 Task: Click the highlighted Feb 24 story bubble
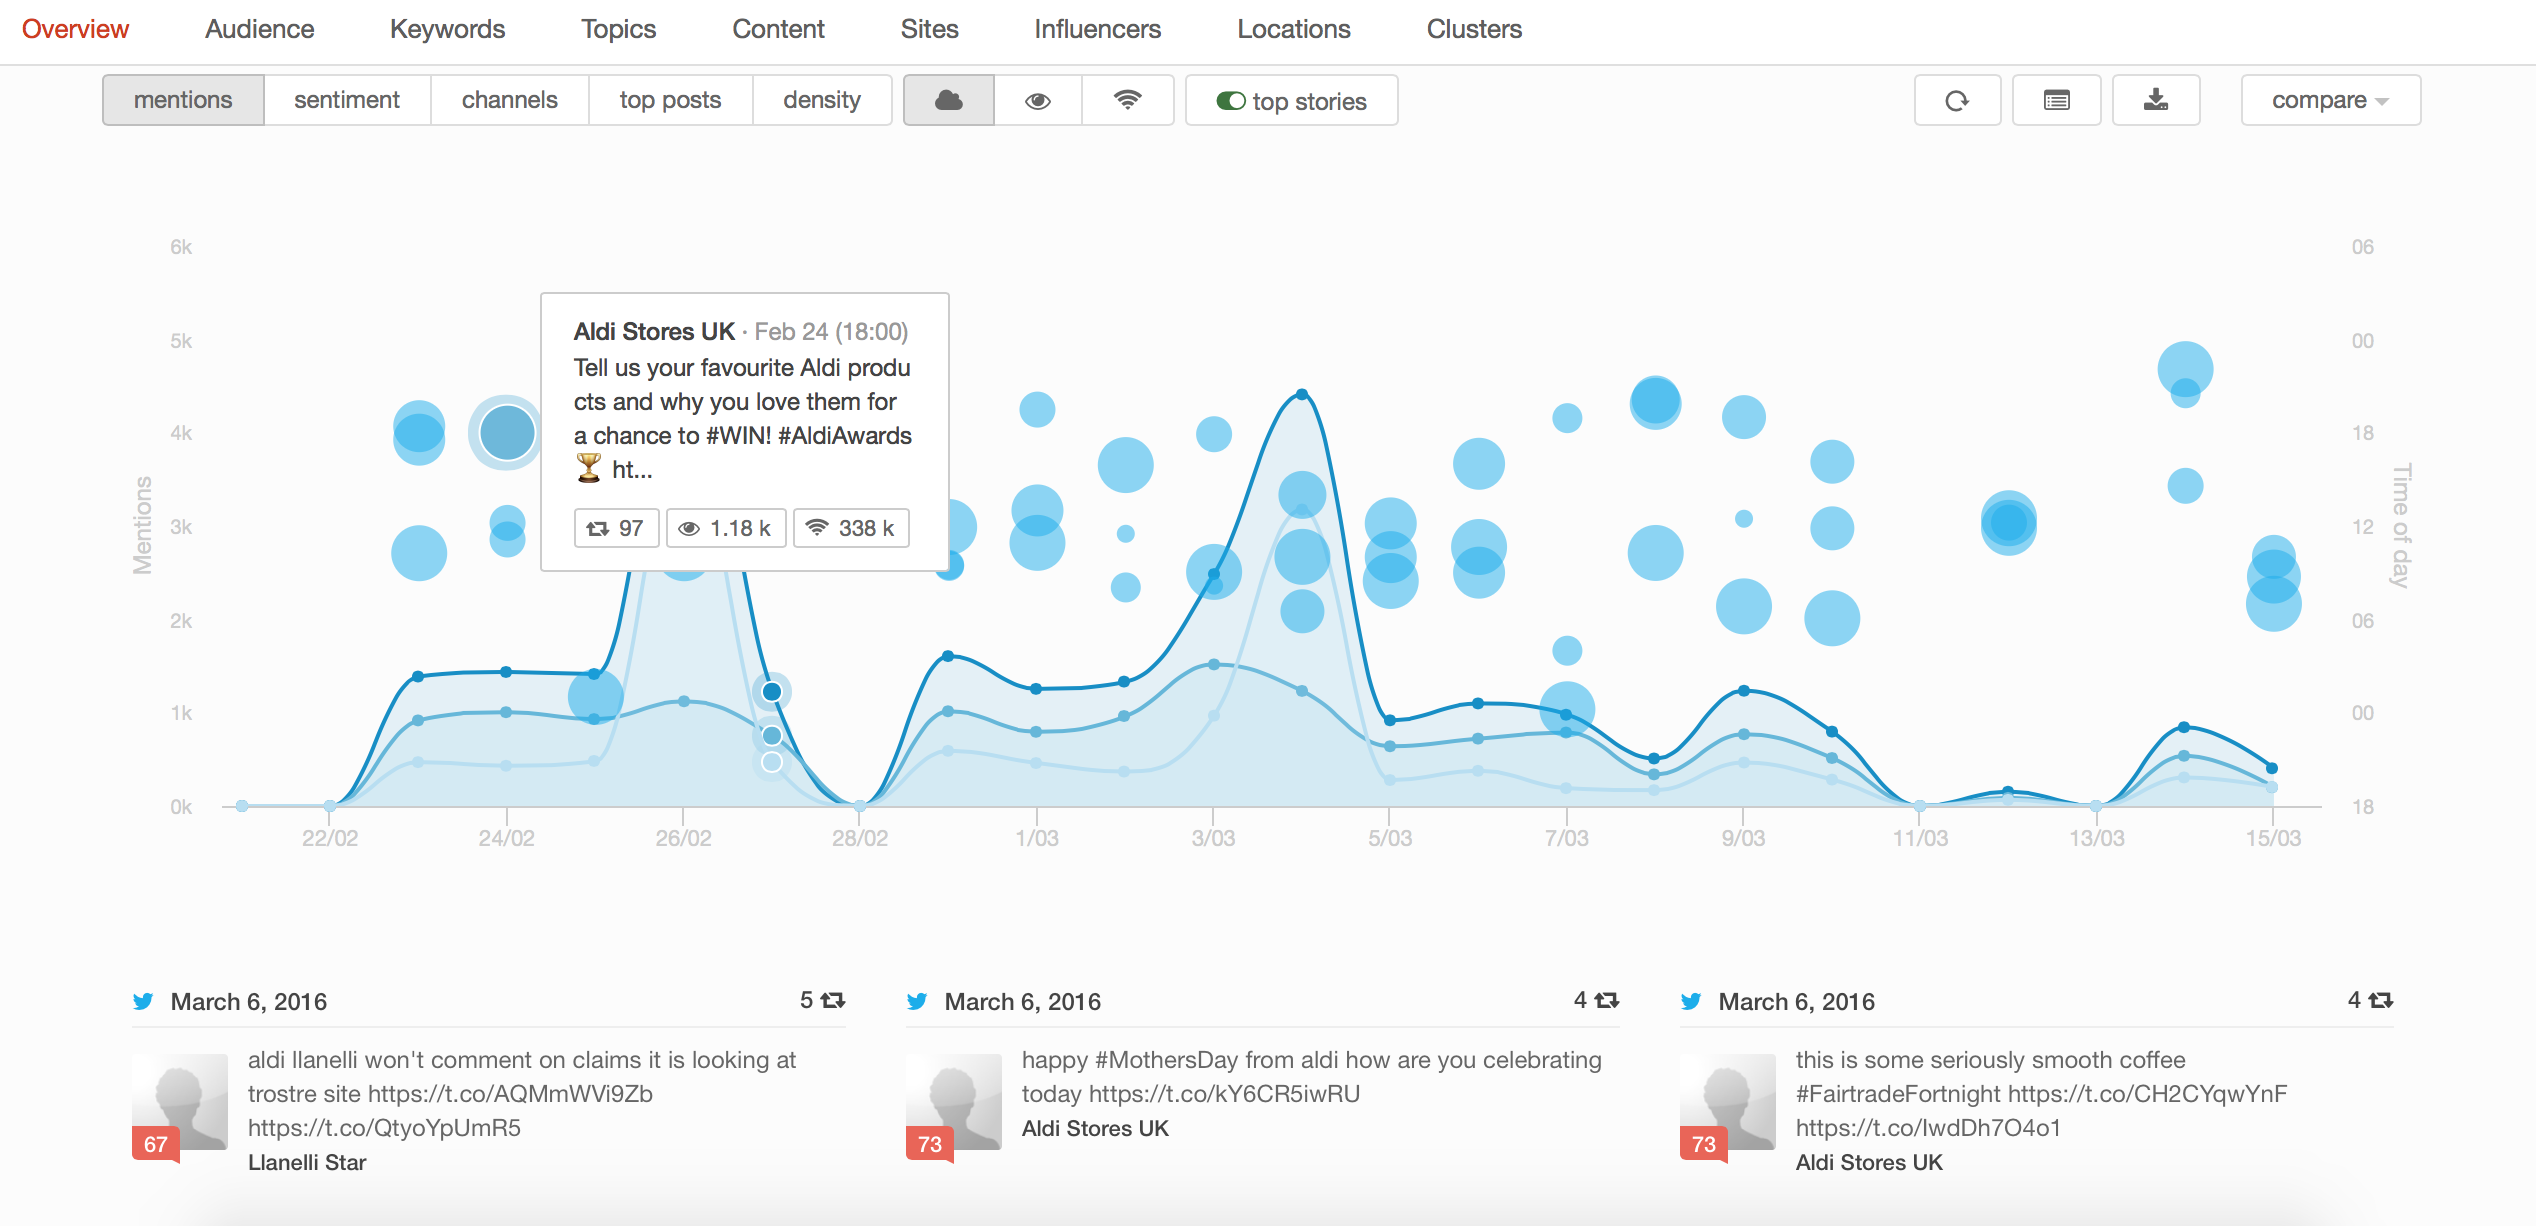[x=507, y=432]
